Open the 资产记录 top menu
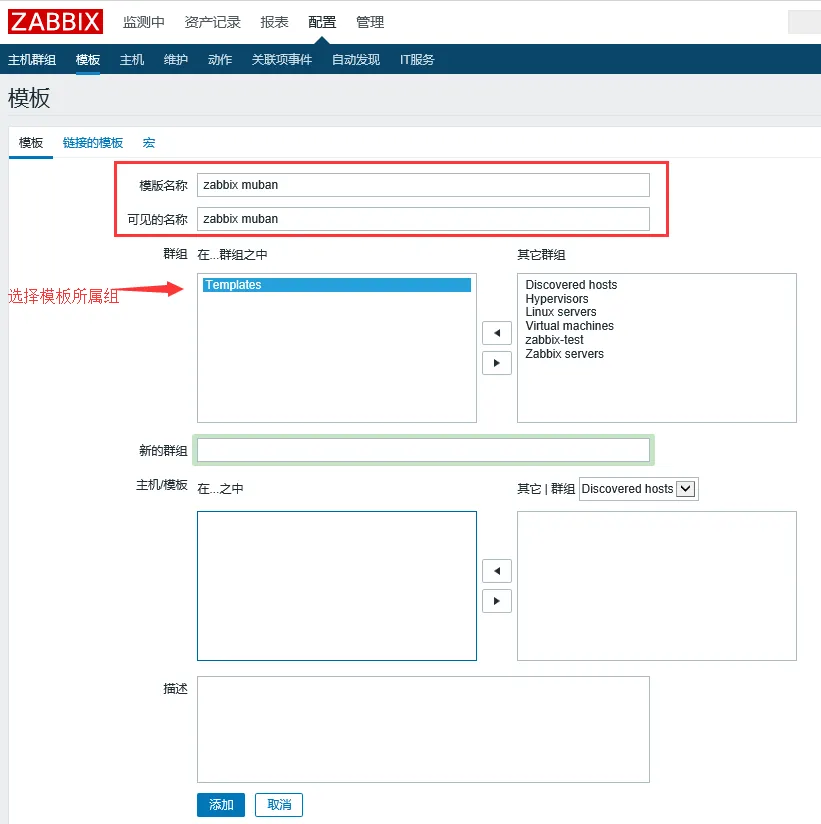Screen dimensions: 821x824 point(212,22)
